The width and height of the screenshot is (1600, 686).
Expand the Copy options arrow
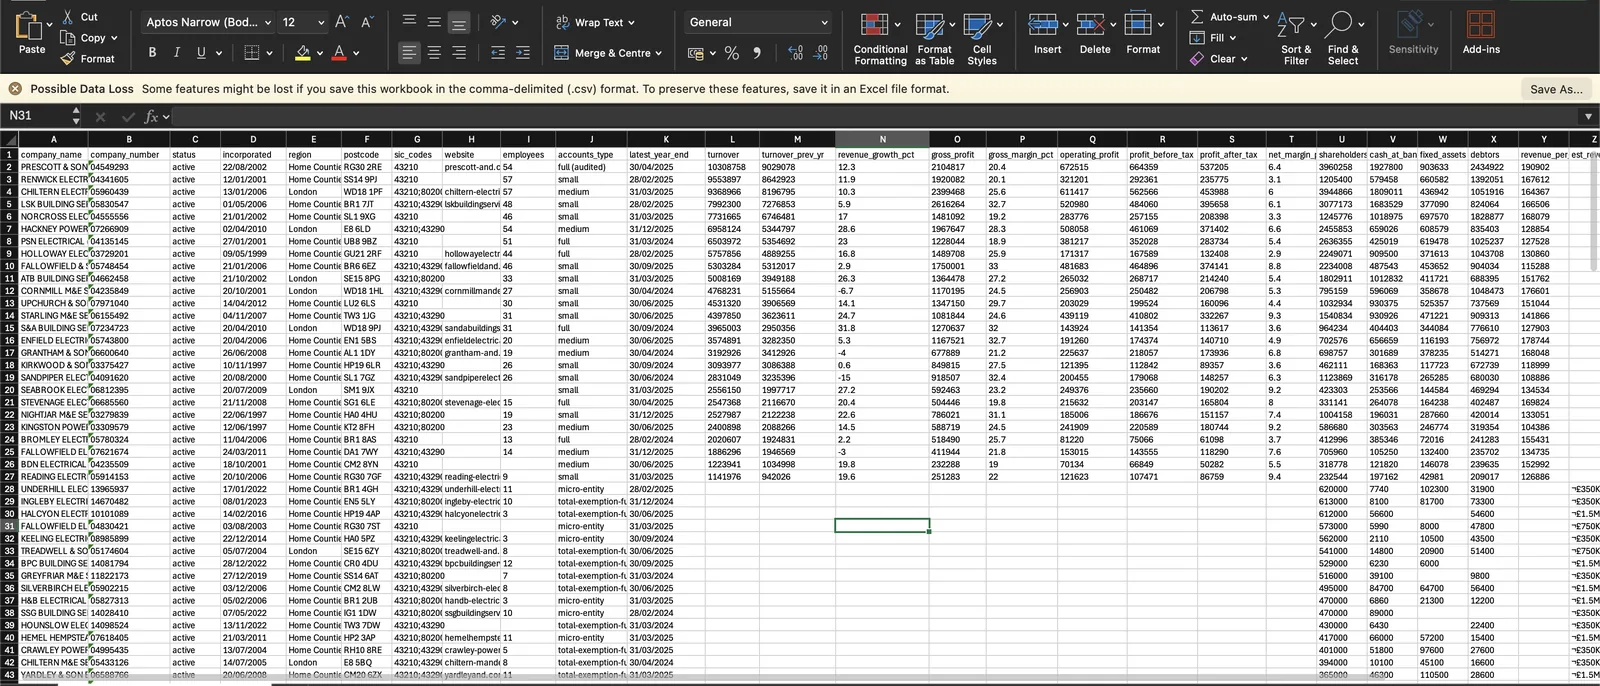pyautogui.click(x=114, y=38)
